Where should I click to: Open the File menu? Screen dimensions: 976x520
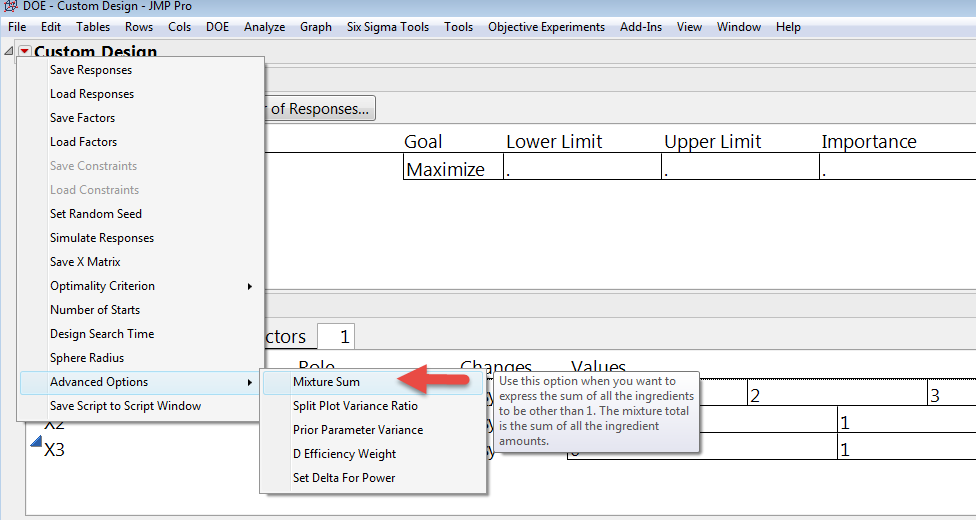click(17, 27)
